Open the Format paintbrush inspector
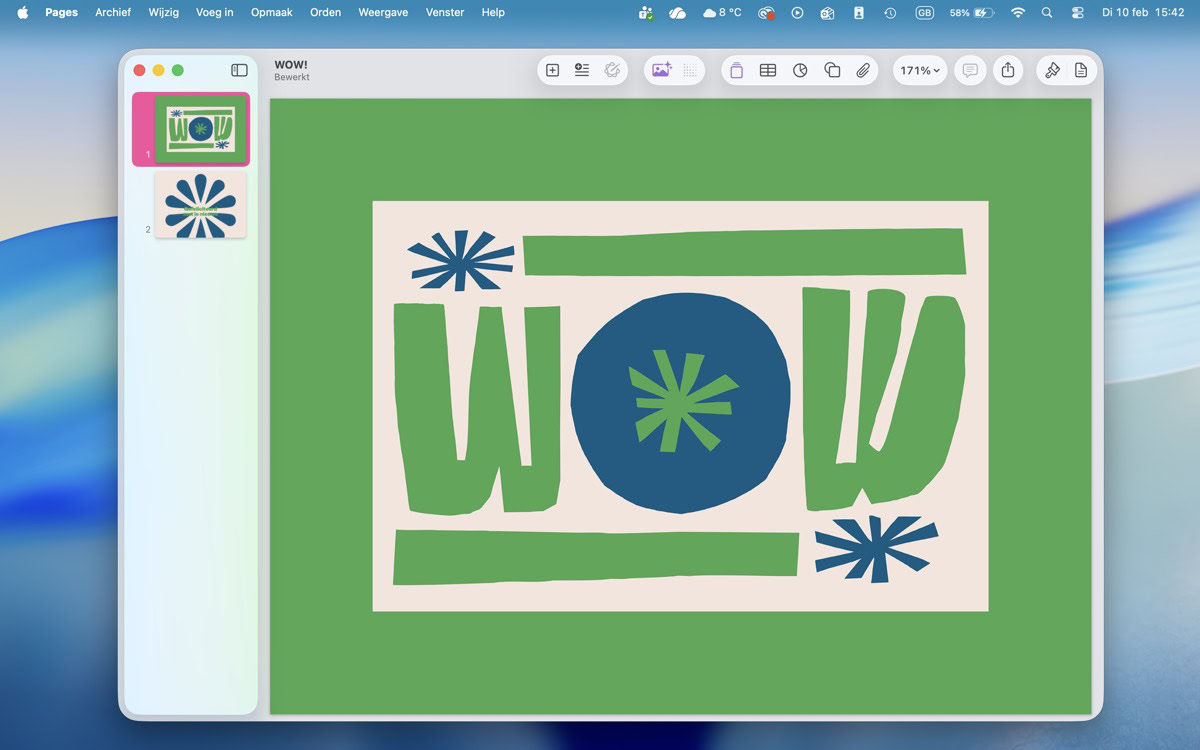 pyautogui.click(x=1052, y=70)
